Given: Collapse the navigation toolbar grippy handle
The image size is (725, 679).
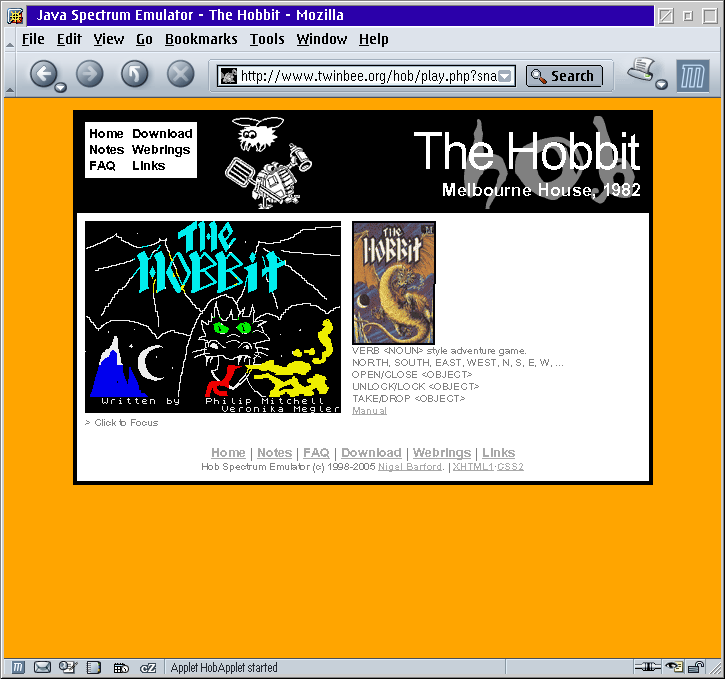Looking at the screenshot, I should tap(10, 74).
